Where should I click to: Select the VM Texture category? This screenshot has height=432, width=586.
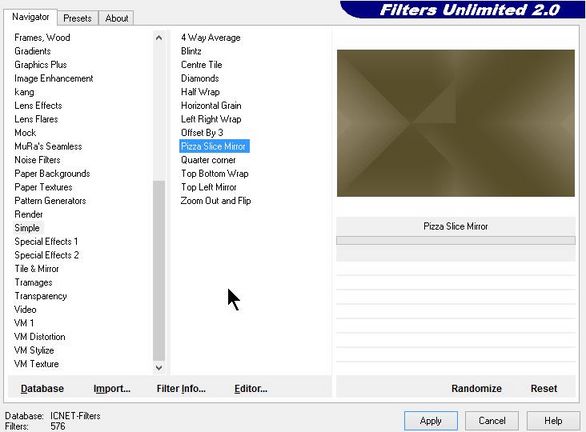pos(36,364)
